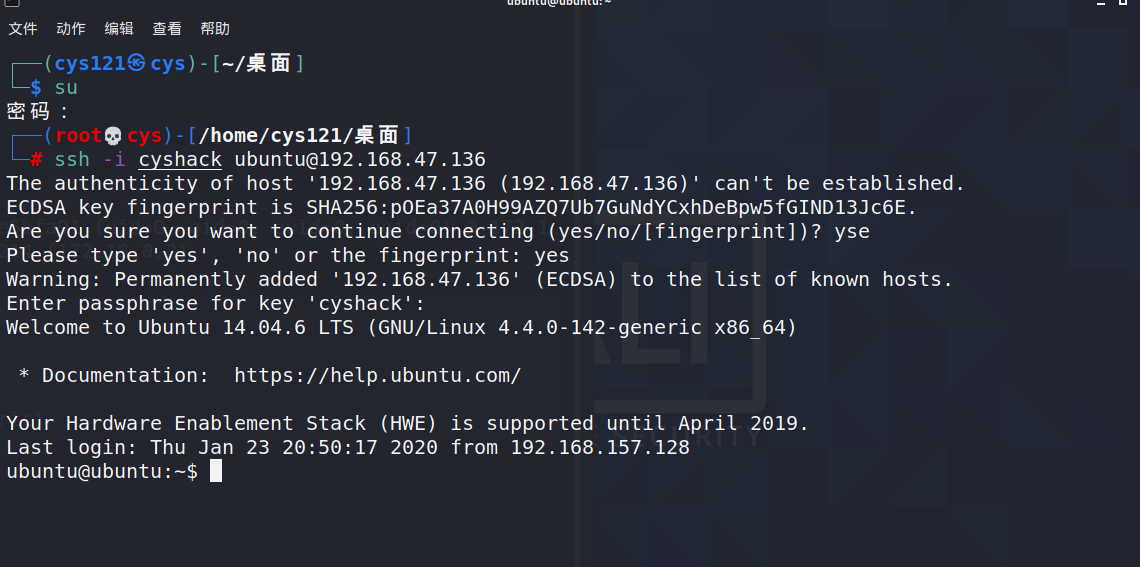1140x567 pixels.
Task: Open the 查看 menu
Action: point(166,29)
